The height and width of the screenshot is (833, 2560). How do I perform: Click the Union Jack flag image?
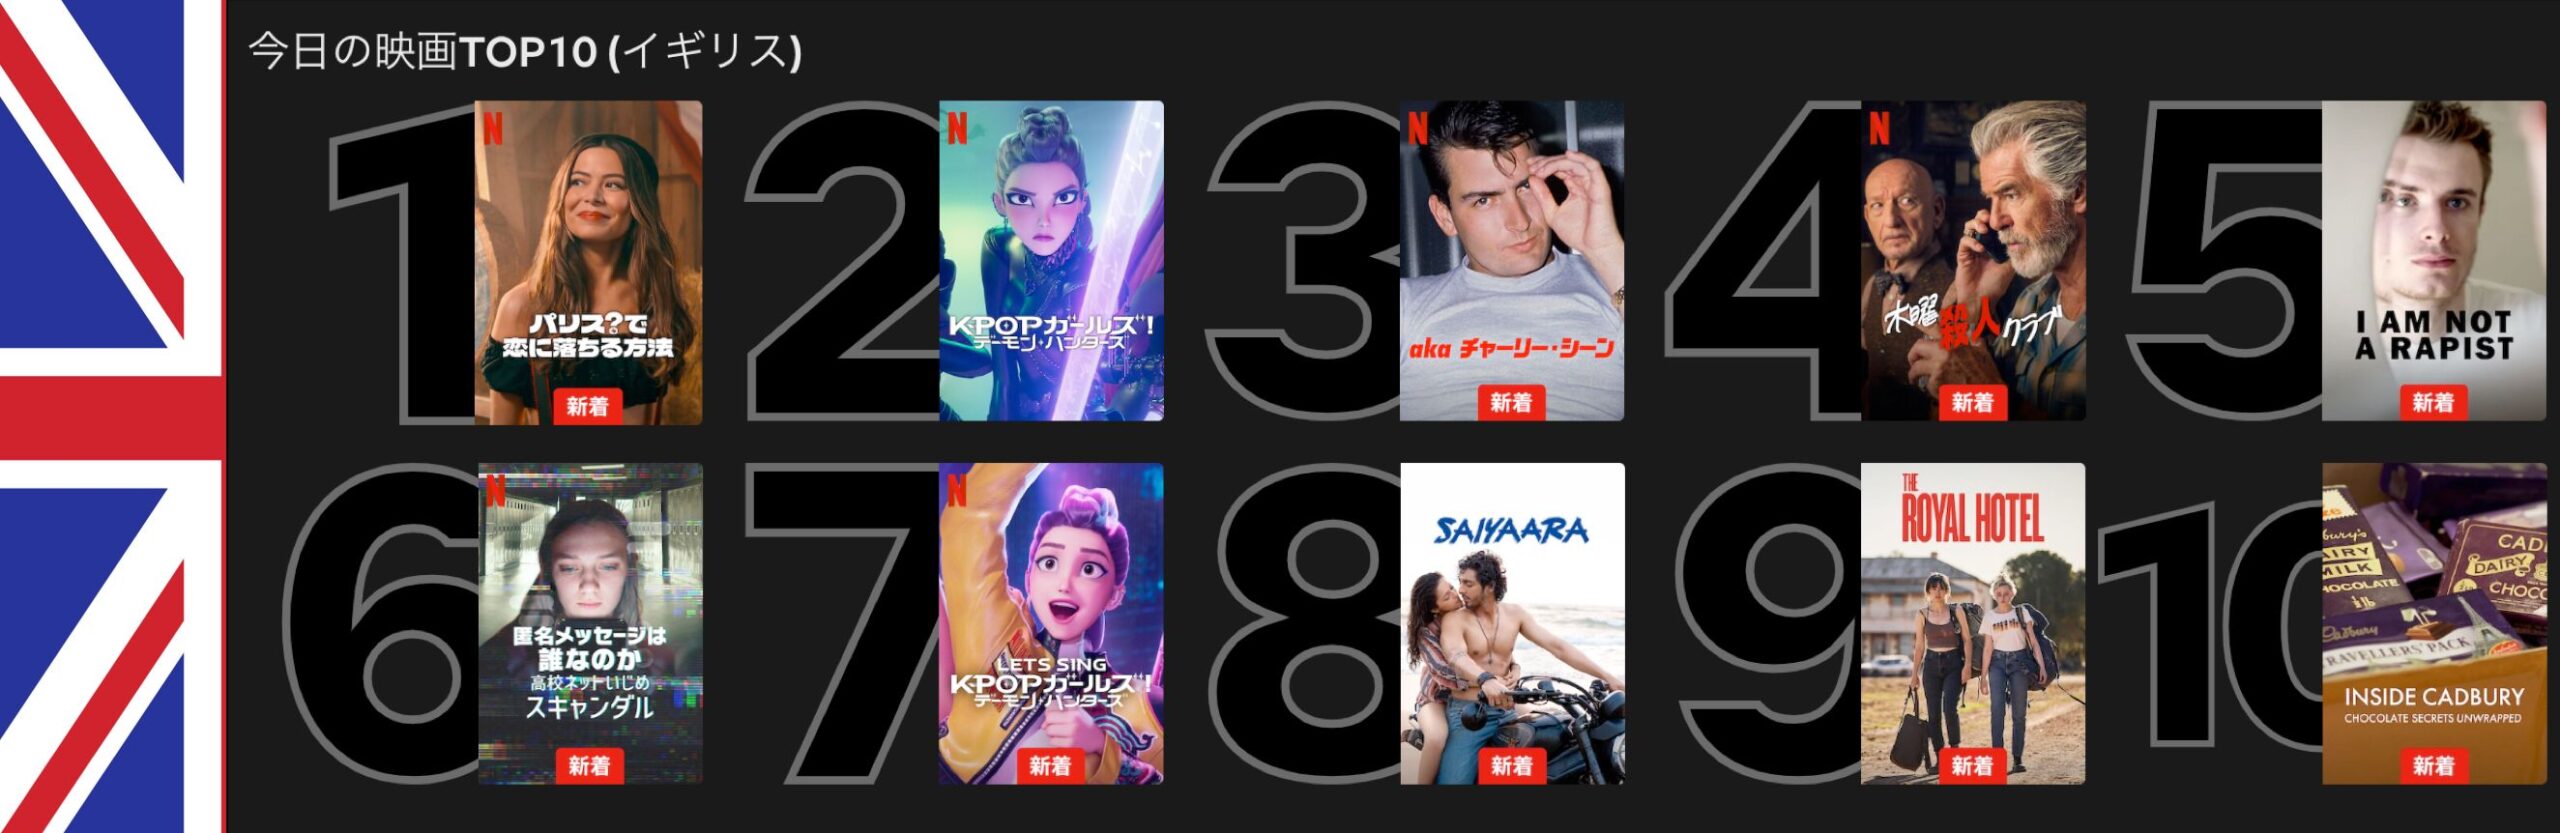[112, 416]
